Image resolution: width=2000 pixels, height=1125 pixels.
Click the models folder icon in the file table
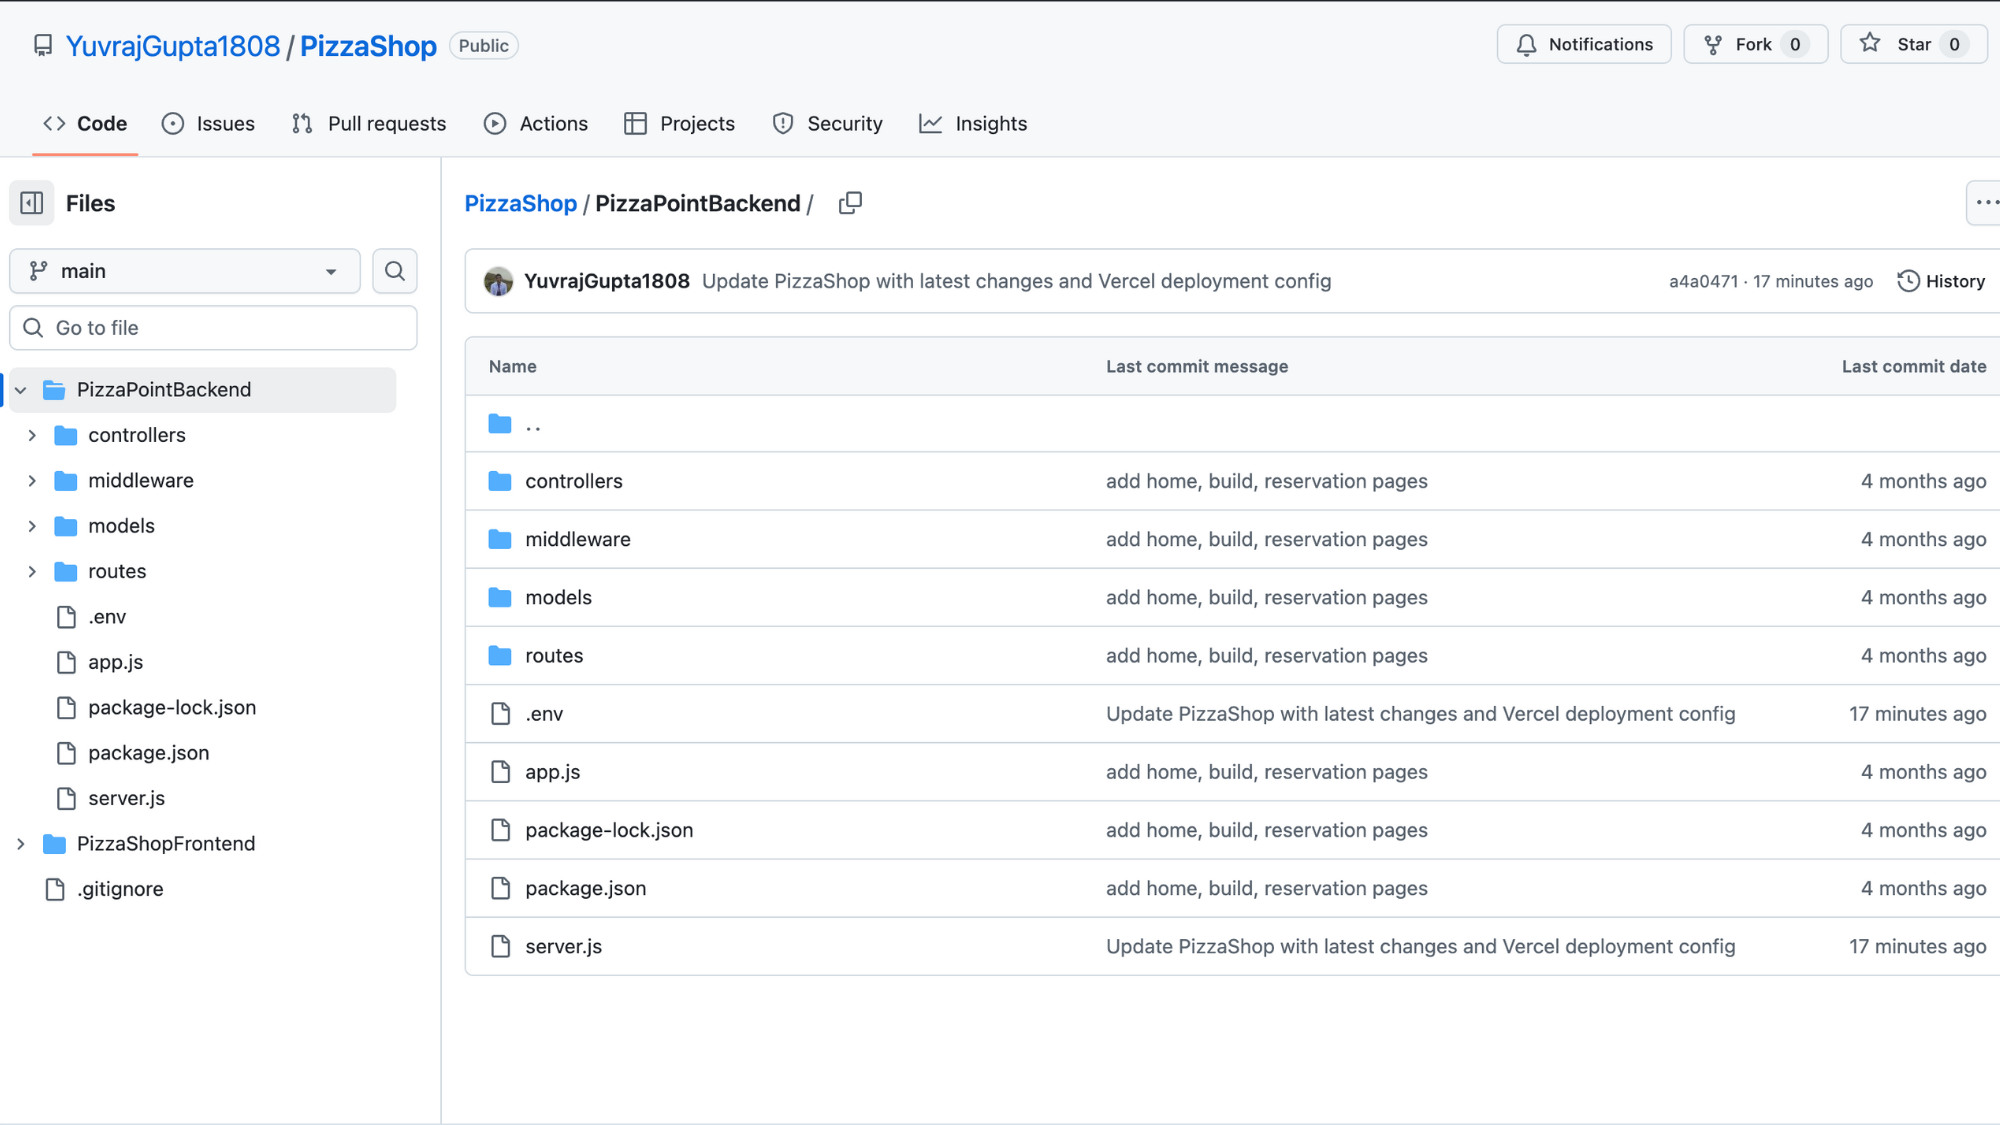click(500, 597)
